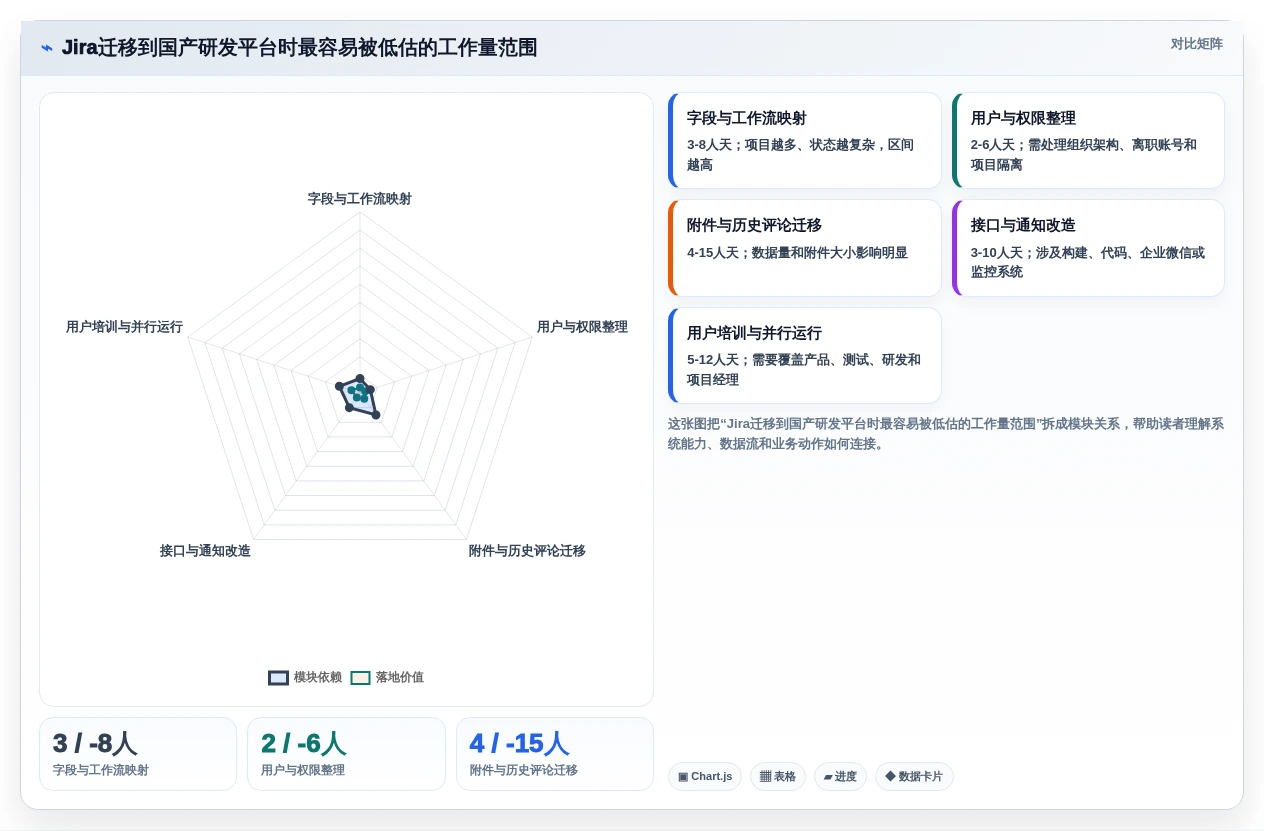Open the 附件与历史评论迁移 card
Image resolution: width=1264 pixels, height=831 pixels.
tap(804, 248)
